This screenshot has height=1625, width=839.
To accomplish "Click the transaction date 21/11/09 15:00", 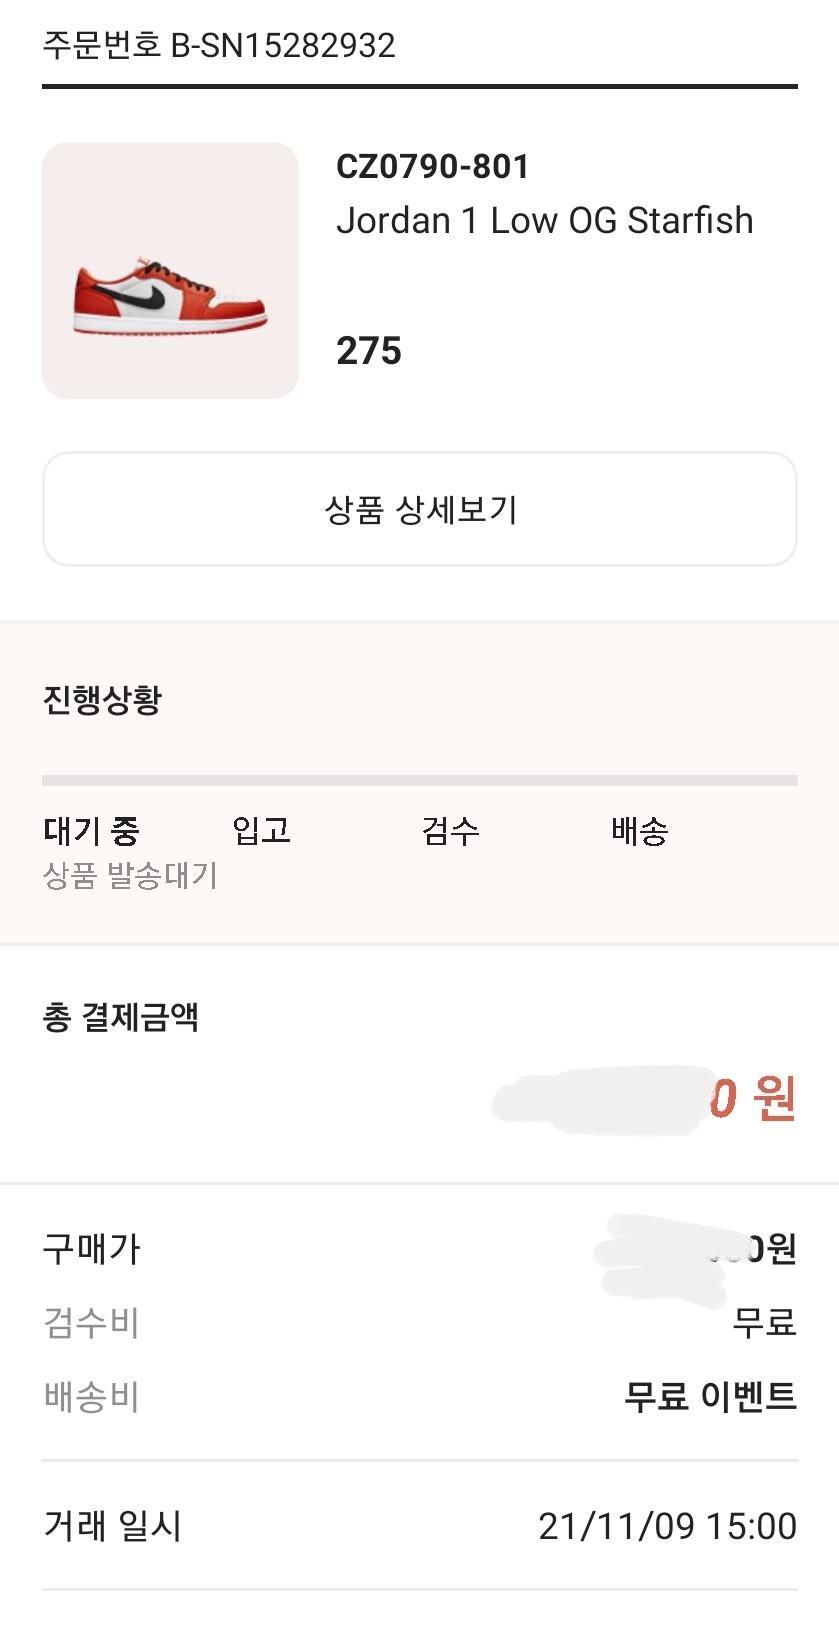I will 667,1526.
